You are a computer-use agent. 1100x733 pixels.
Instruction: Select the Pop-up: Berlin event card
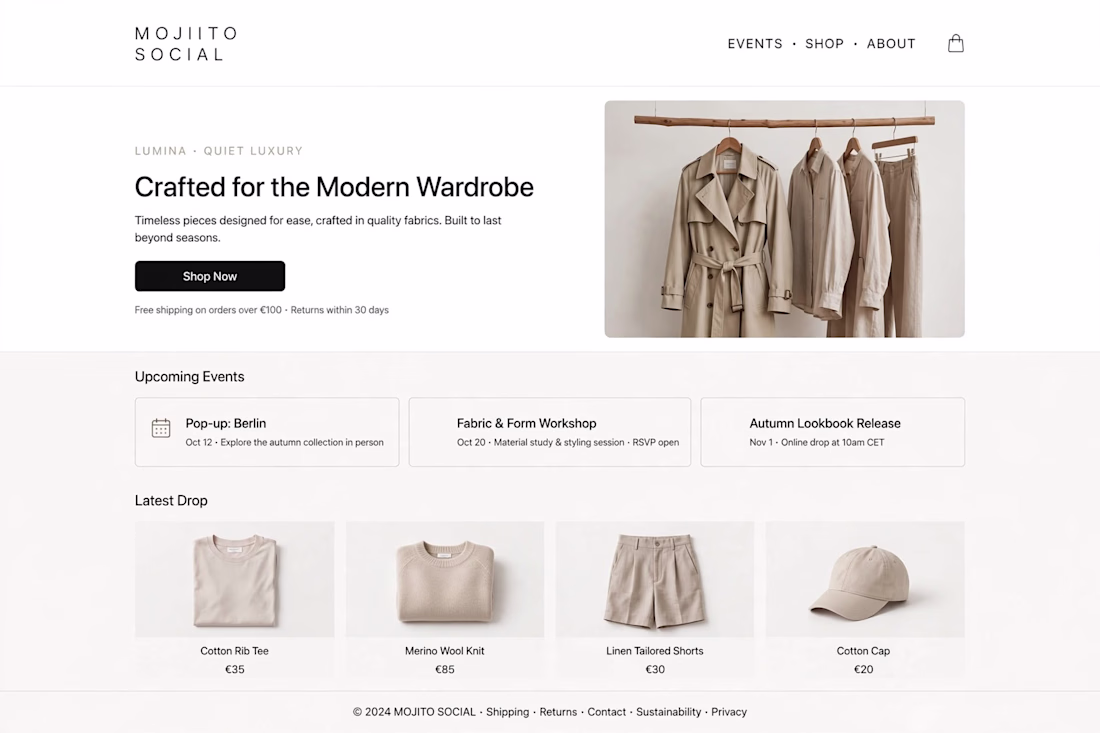(x=267, y=432)
